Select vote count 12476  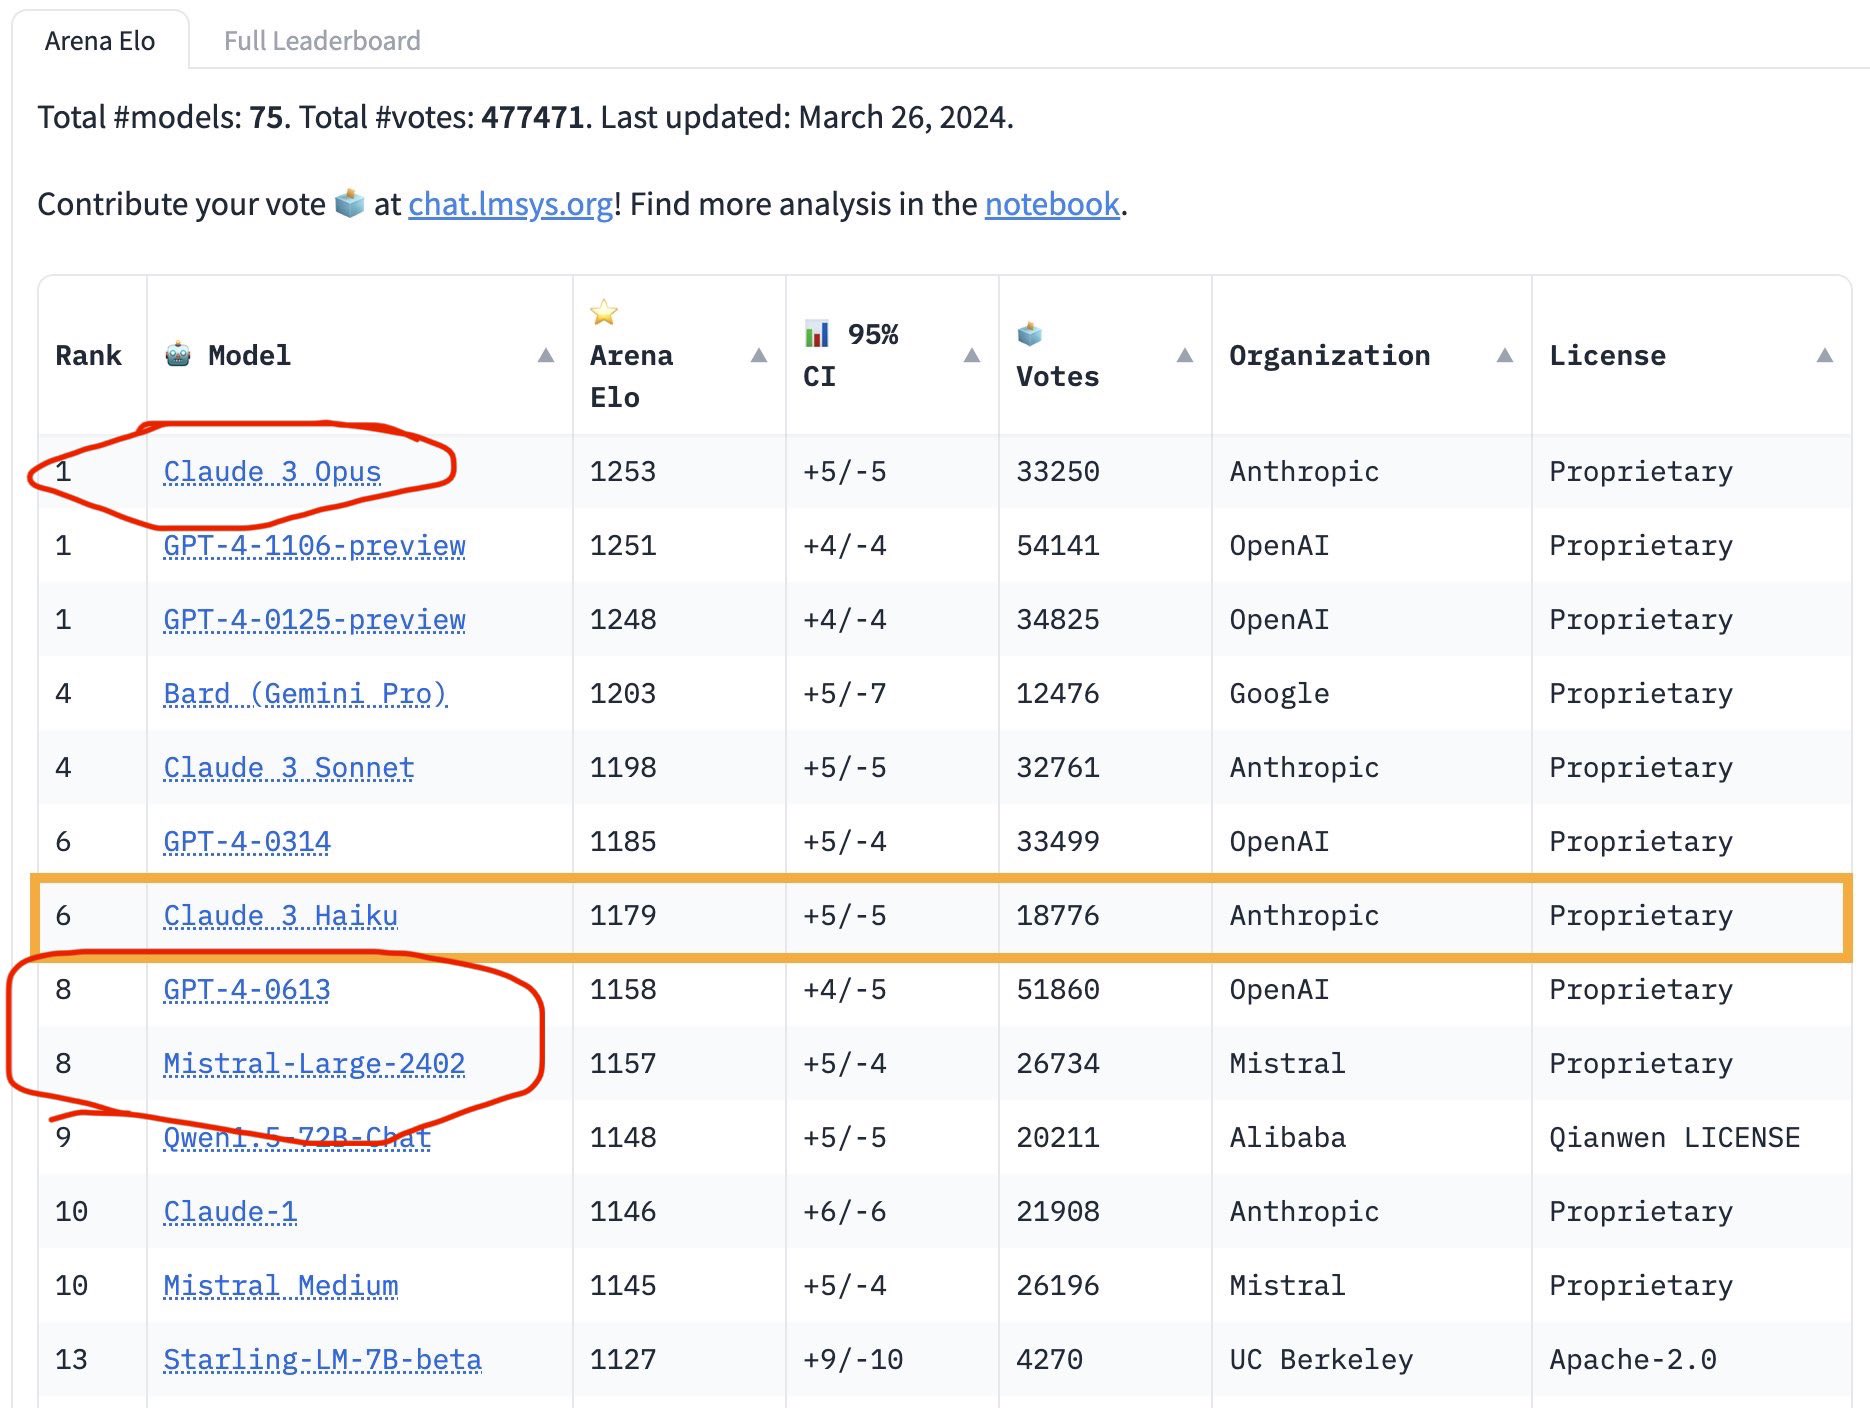[x=1058, y=694]
